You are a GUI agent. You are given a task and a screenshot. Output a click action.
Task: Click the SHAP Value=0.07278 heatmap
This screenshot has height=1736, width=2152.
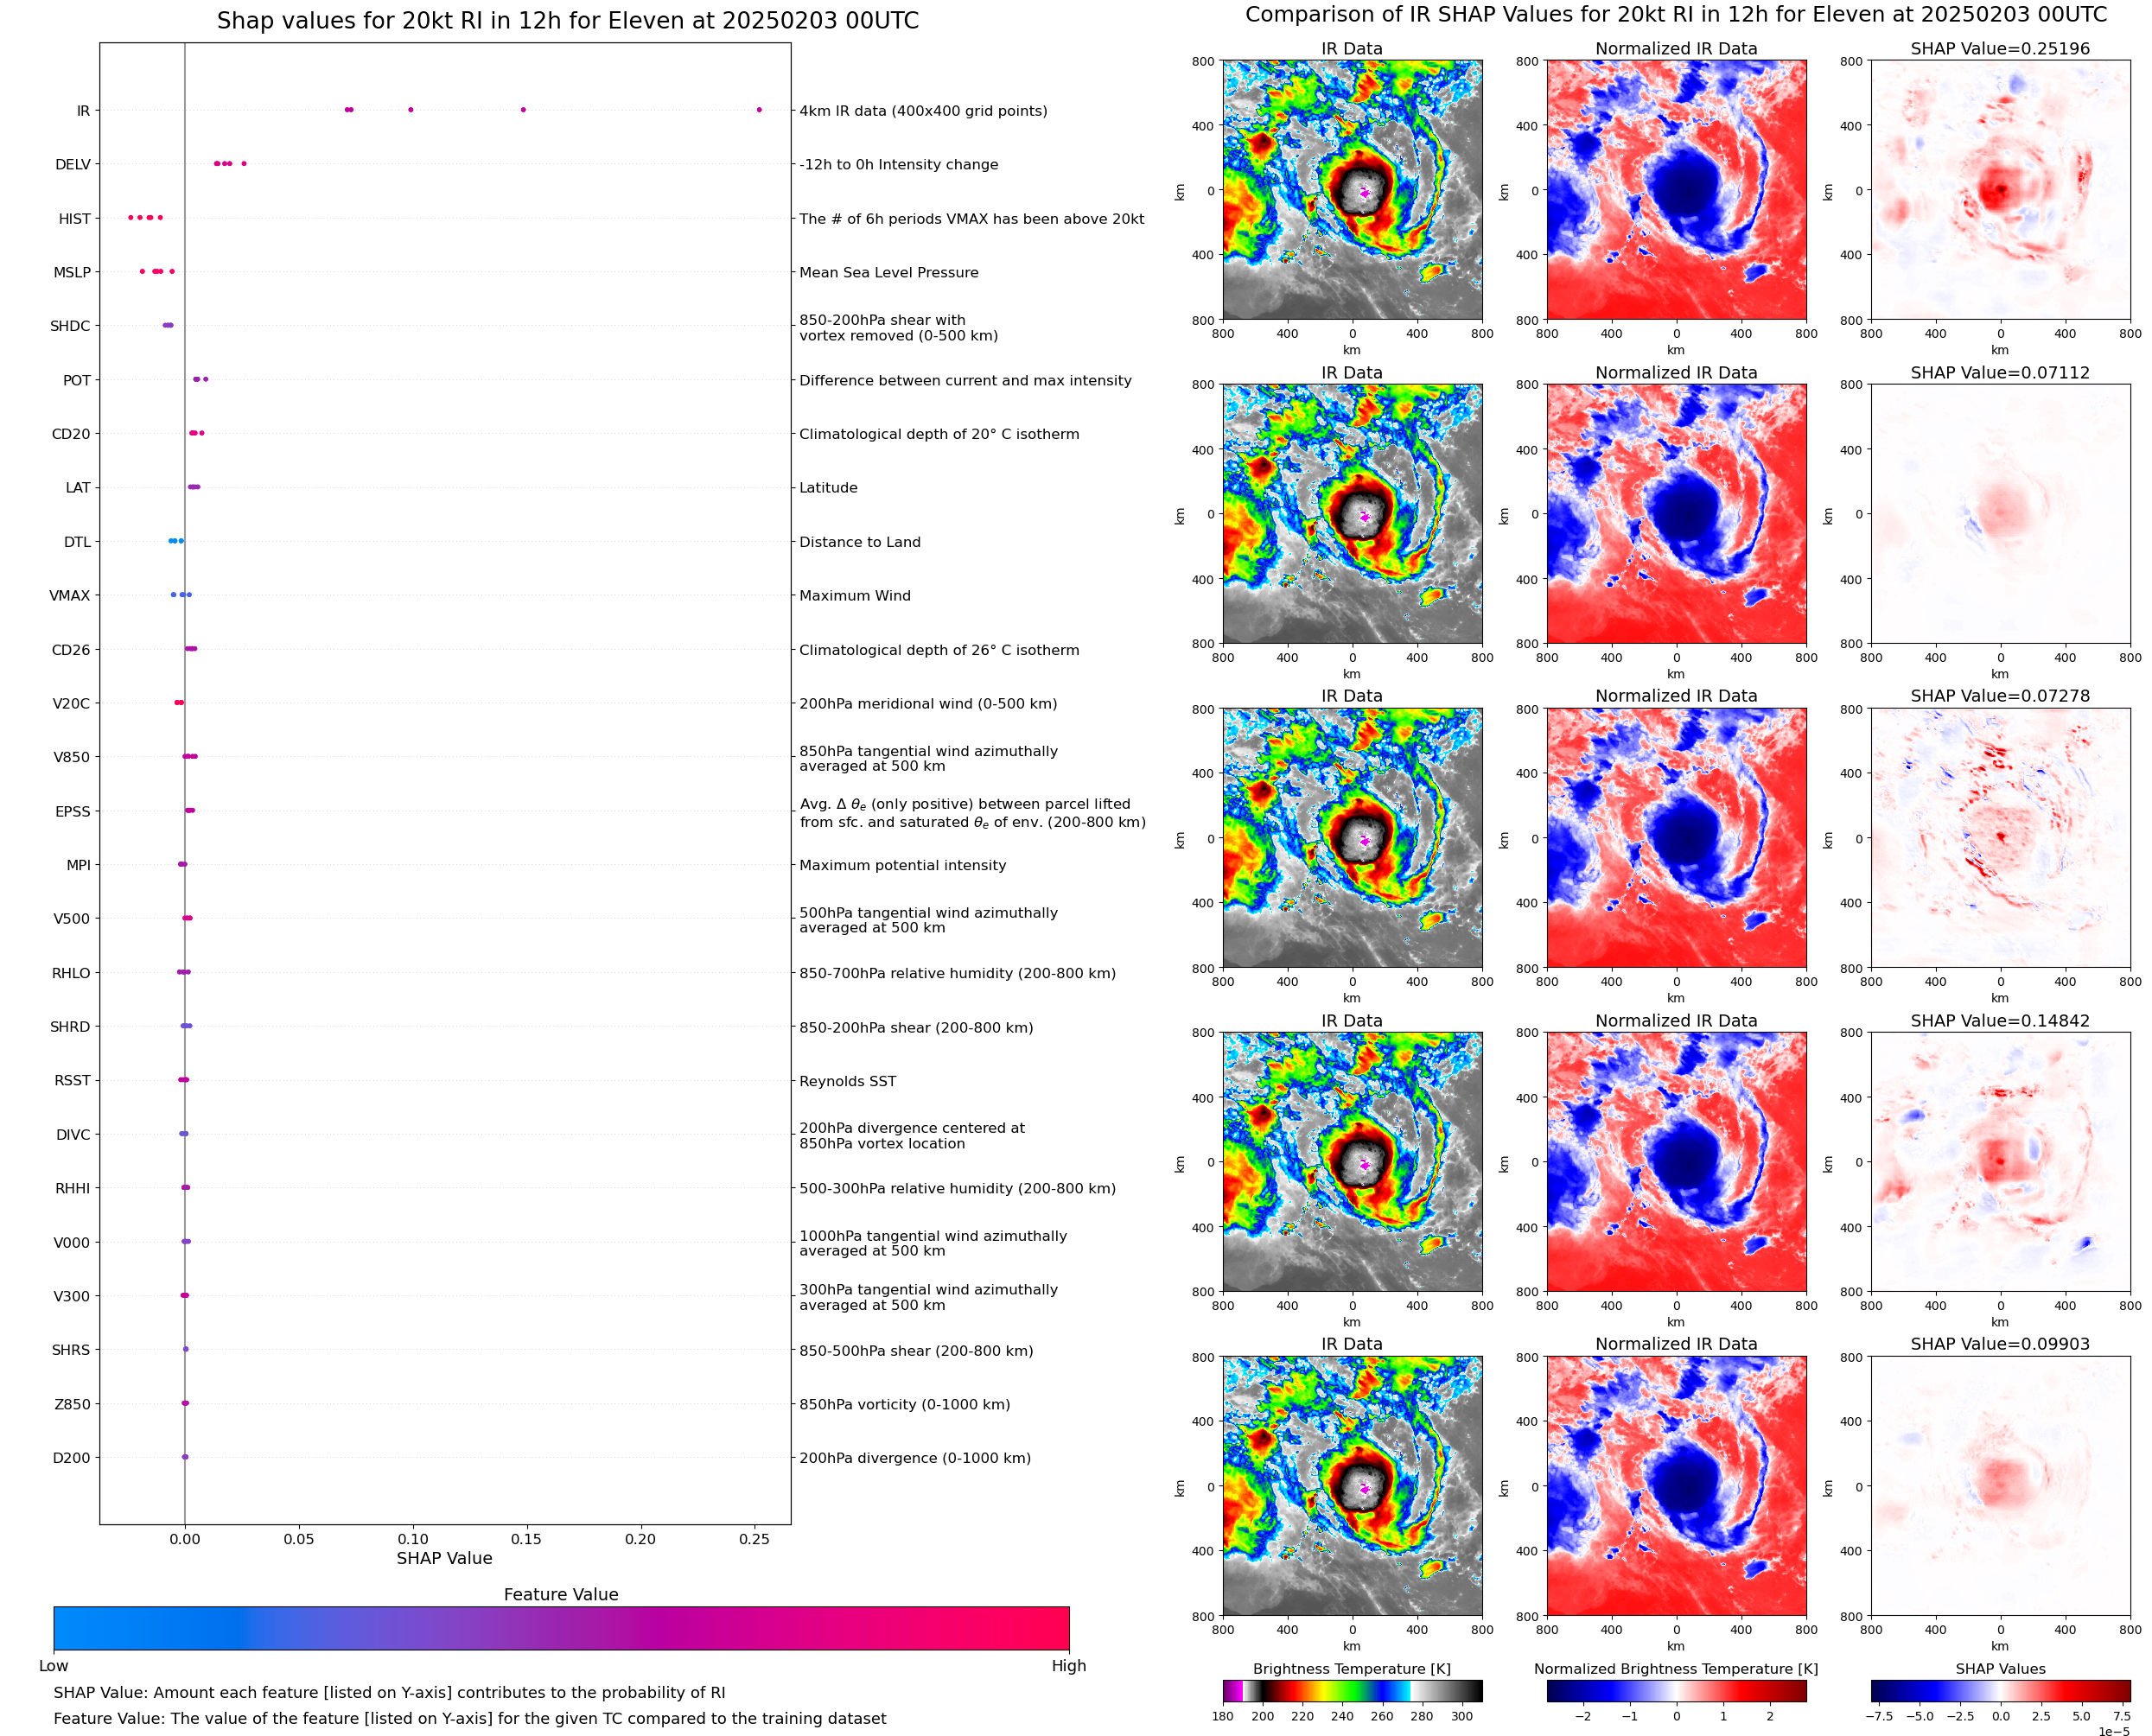pos(2000,838)
